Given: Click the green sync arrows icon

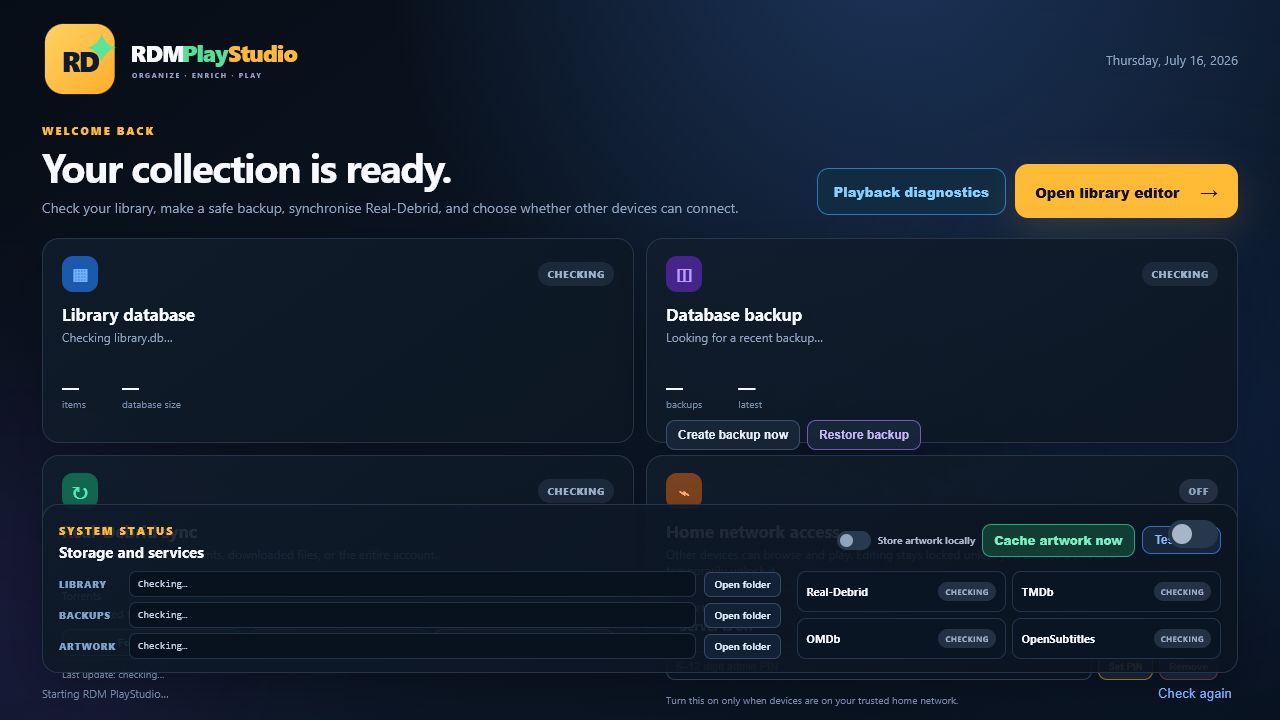Looking at the screenshot, I should pos(80,489).
